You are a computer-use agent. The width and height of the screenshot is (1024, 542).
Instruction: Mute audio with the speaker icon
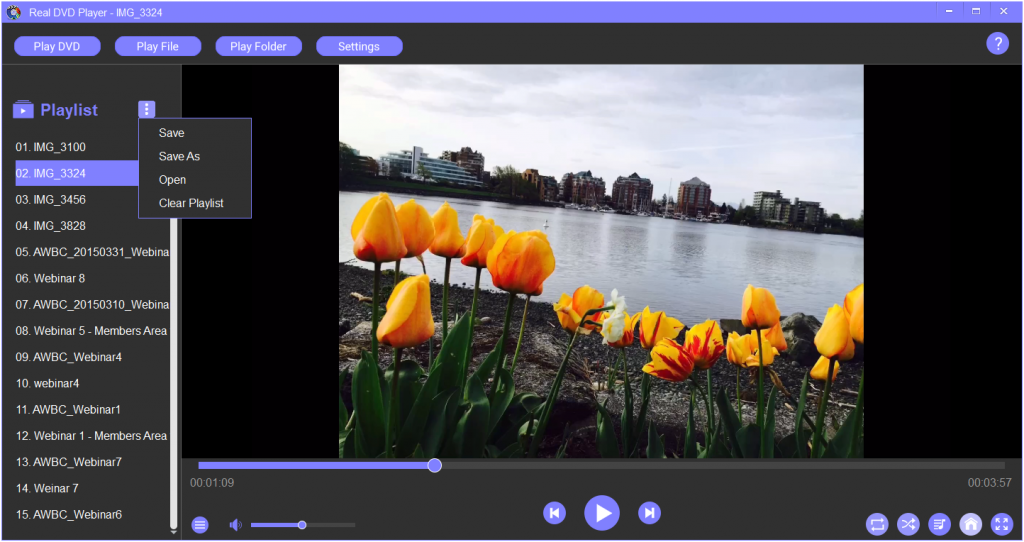[x=235, y=524]
